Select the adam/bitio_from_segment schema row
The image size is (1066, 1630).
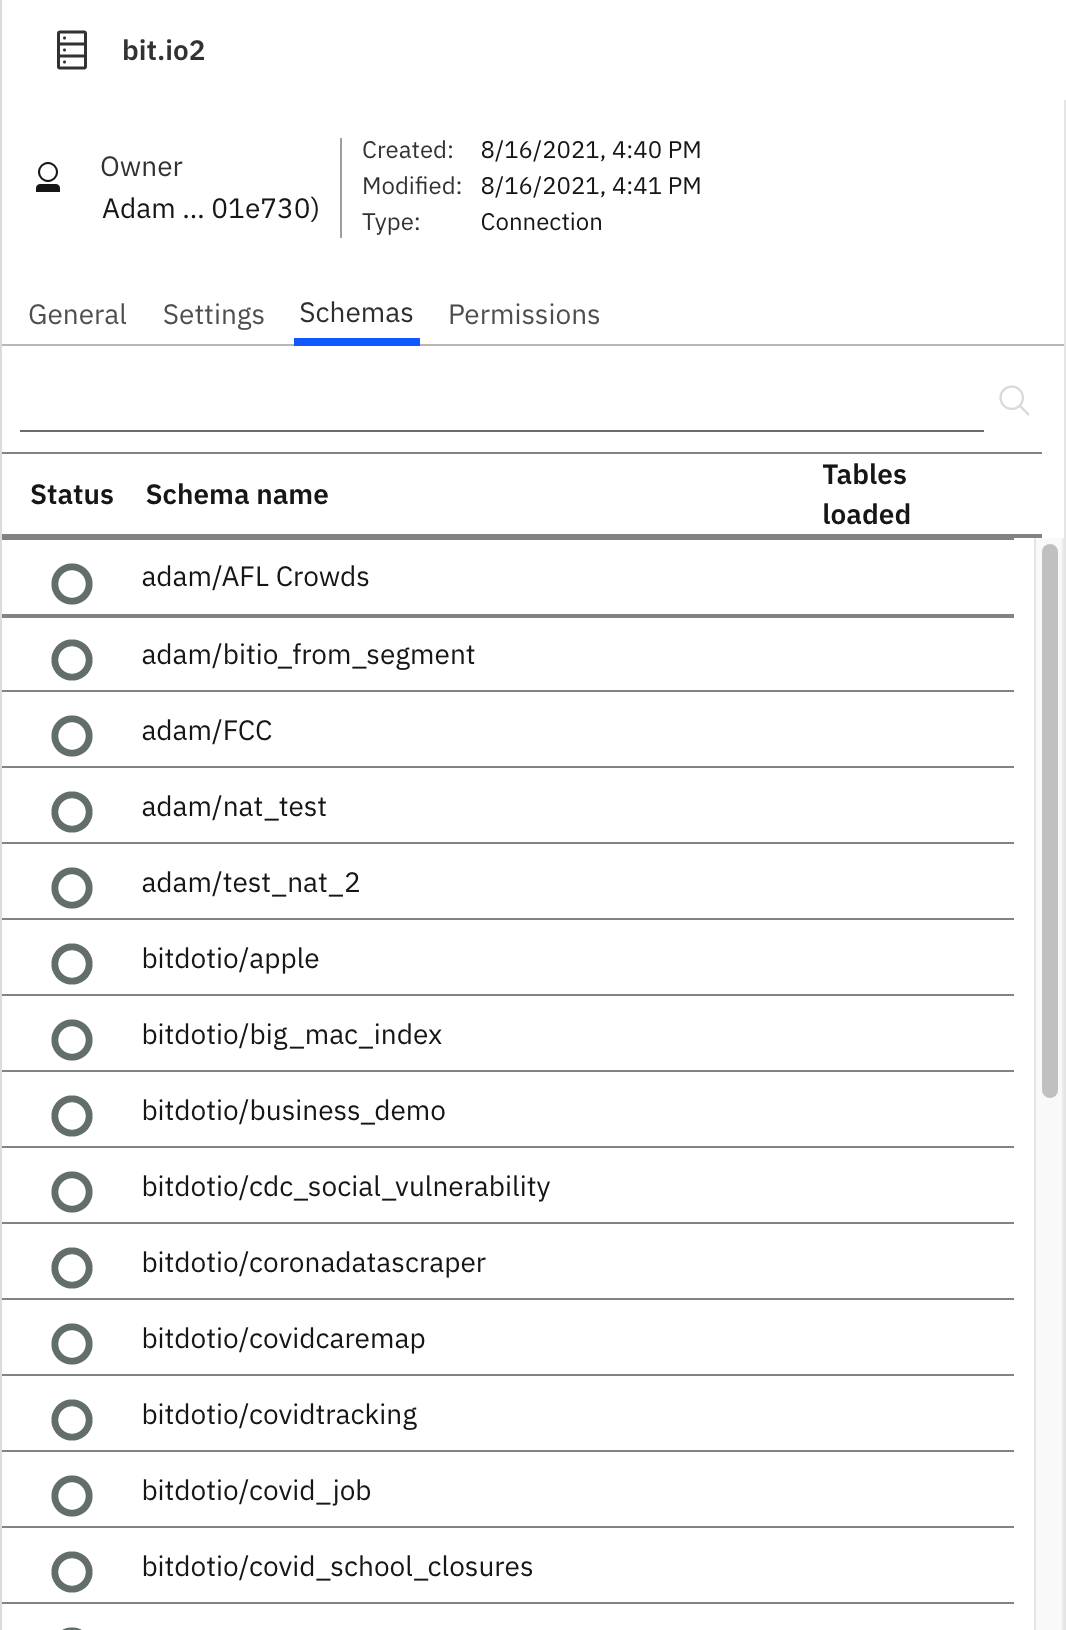click(308, 655)
